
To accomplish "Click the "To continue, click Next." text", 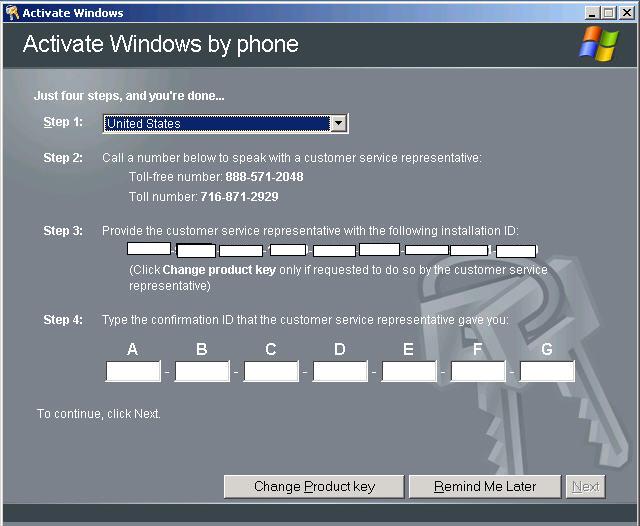I will pos(98,414).
